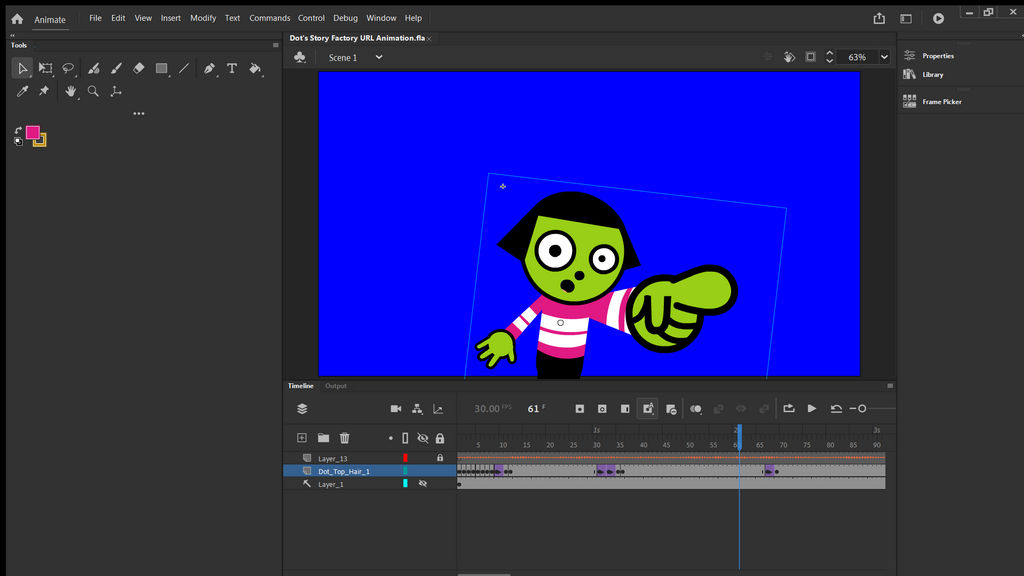Viewport: 1024px width, 576px height.
Task: Select the Lasso tool
Action: pyautogui.click(x=69, y=68)
